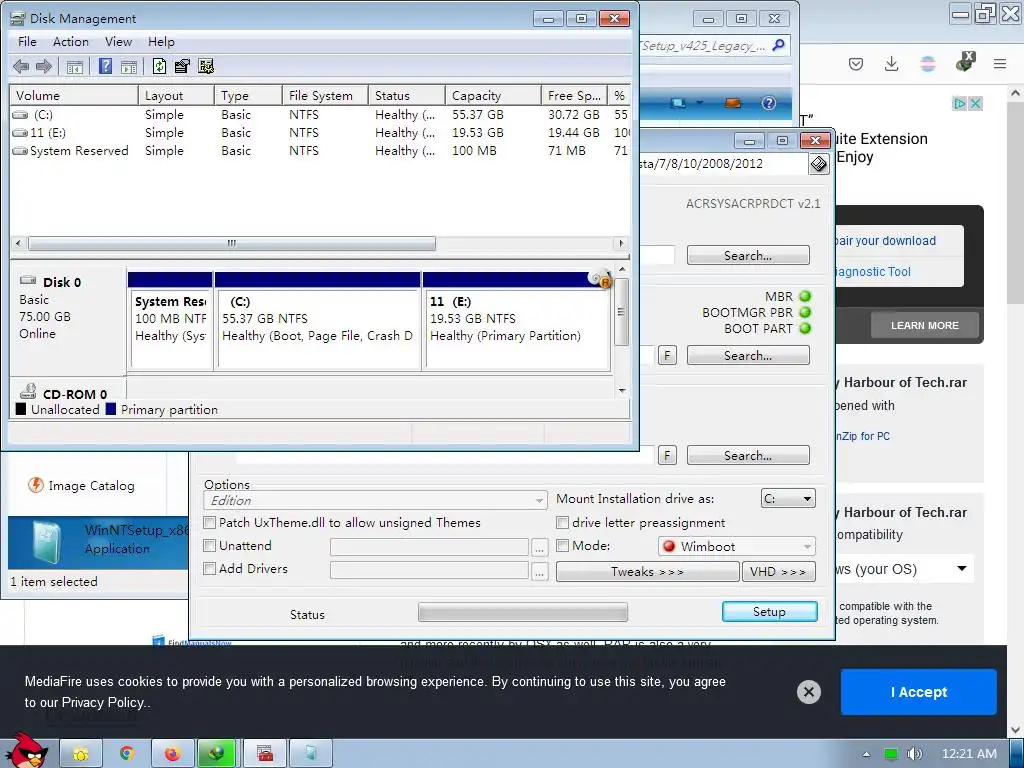
Task: Click the VHD >>> button
Action: pos(778,571)
